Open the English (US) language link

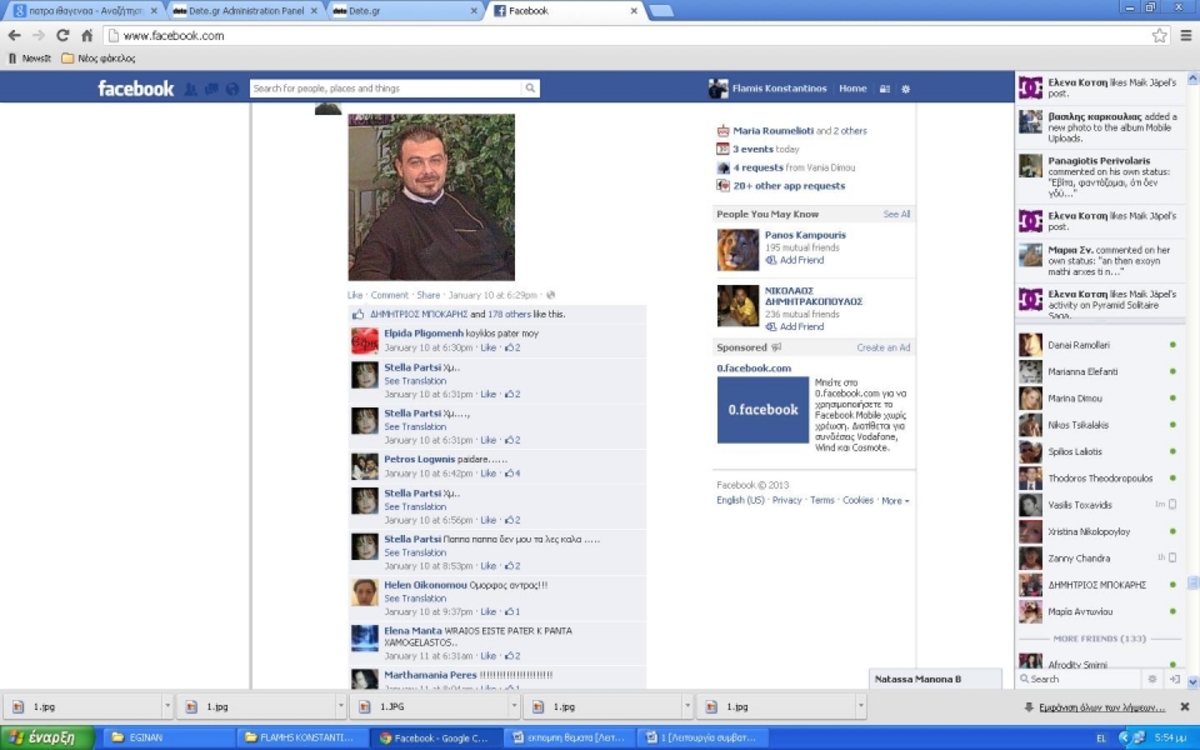click(741, 500)
